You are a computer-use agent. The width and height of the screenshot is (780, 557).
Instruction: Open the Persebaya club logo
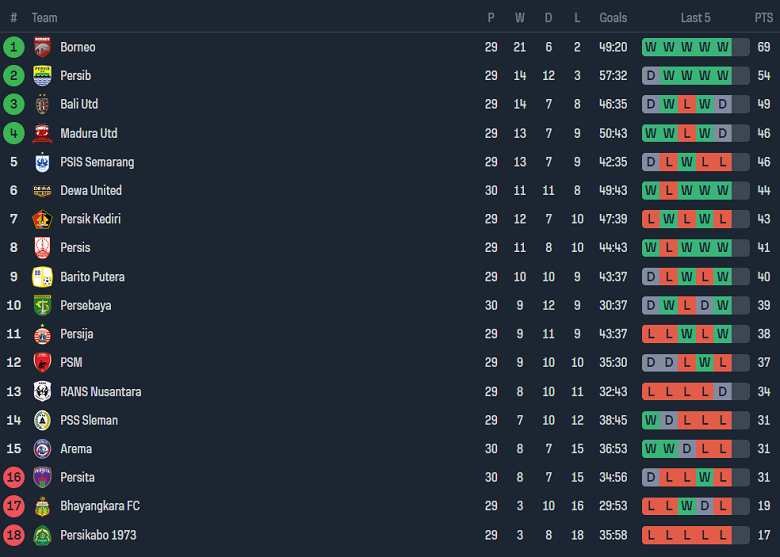(x=42, y=305)
